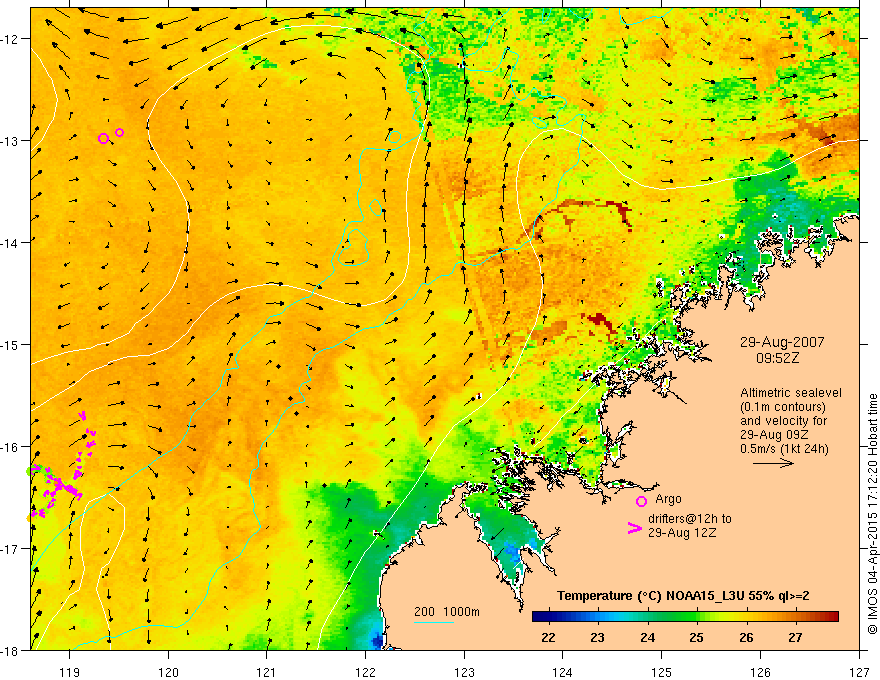Click dark blue end of temperature color bar
Image resolution: width=880 pixels, height=680 pixels.
point(539,617)
